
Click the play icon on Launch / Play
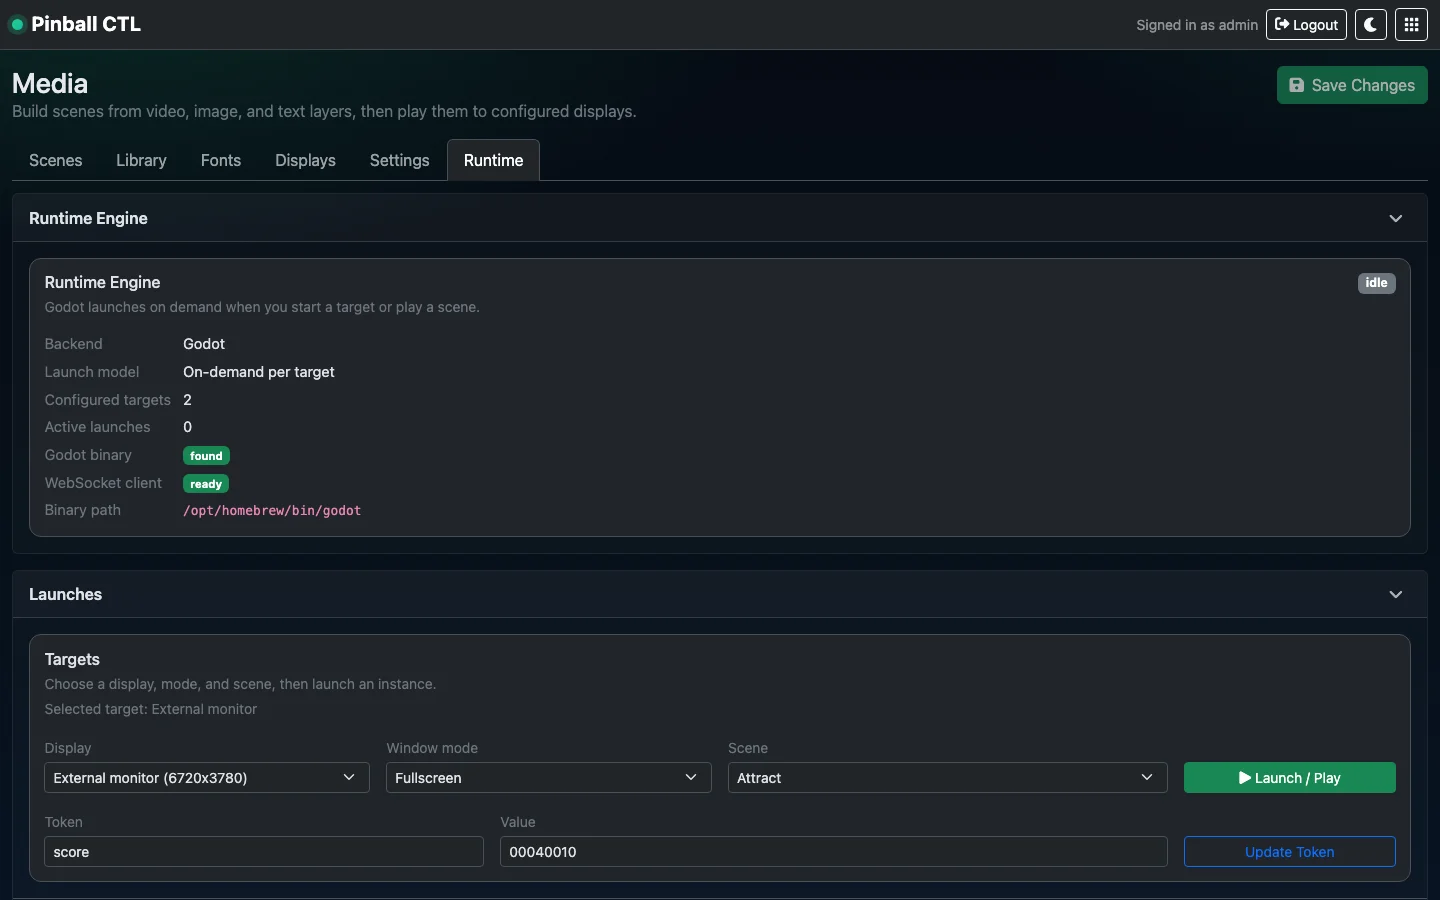click(x=1243, y=778)
